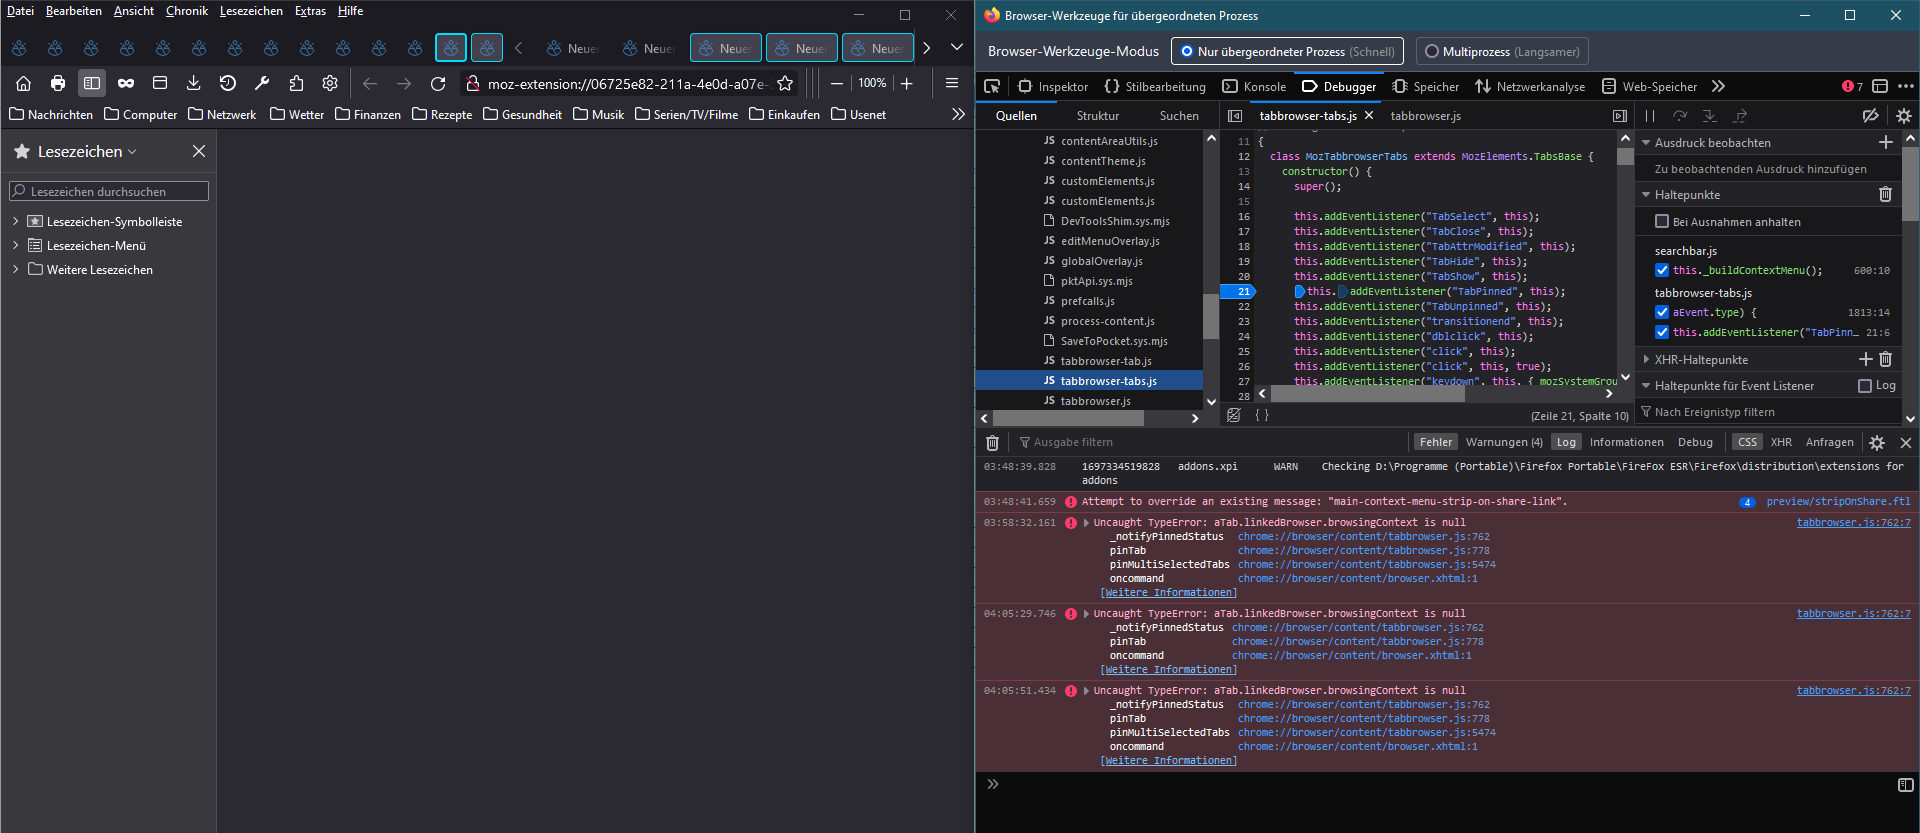Click the first 'Weitere Informationen' link
The width and height of the screenshot is (1920, 833).
tap(1168, 593)
